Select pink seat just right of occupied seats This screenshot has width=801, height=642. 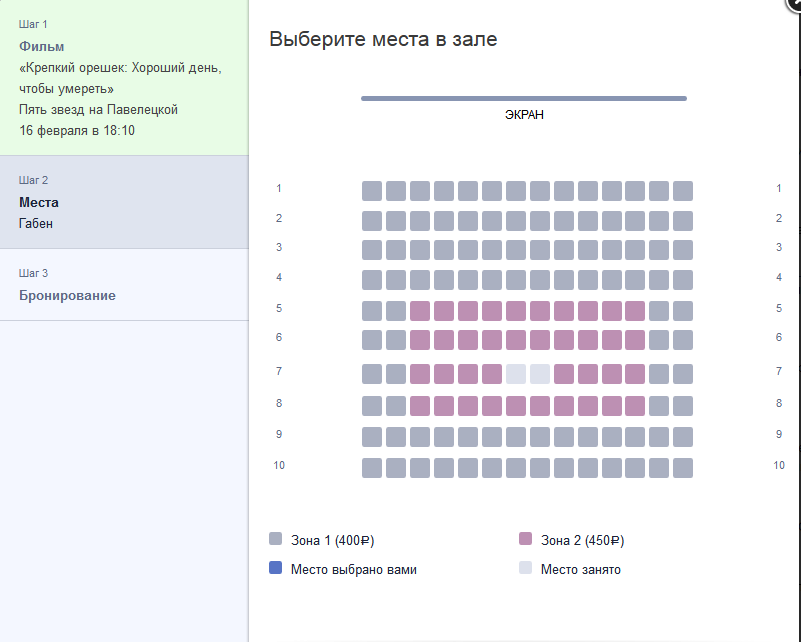564,374
